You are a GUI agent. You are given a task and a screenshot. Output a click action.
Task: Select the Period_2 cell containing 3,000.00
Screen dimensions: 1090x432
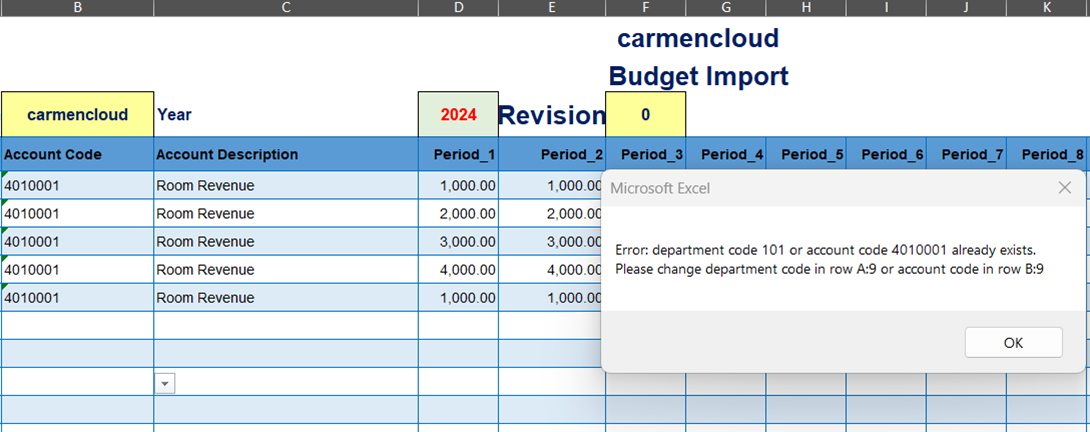pos(552,241)
